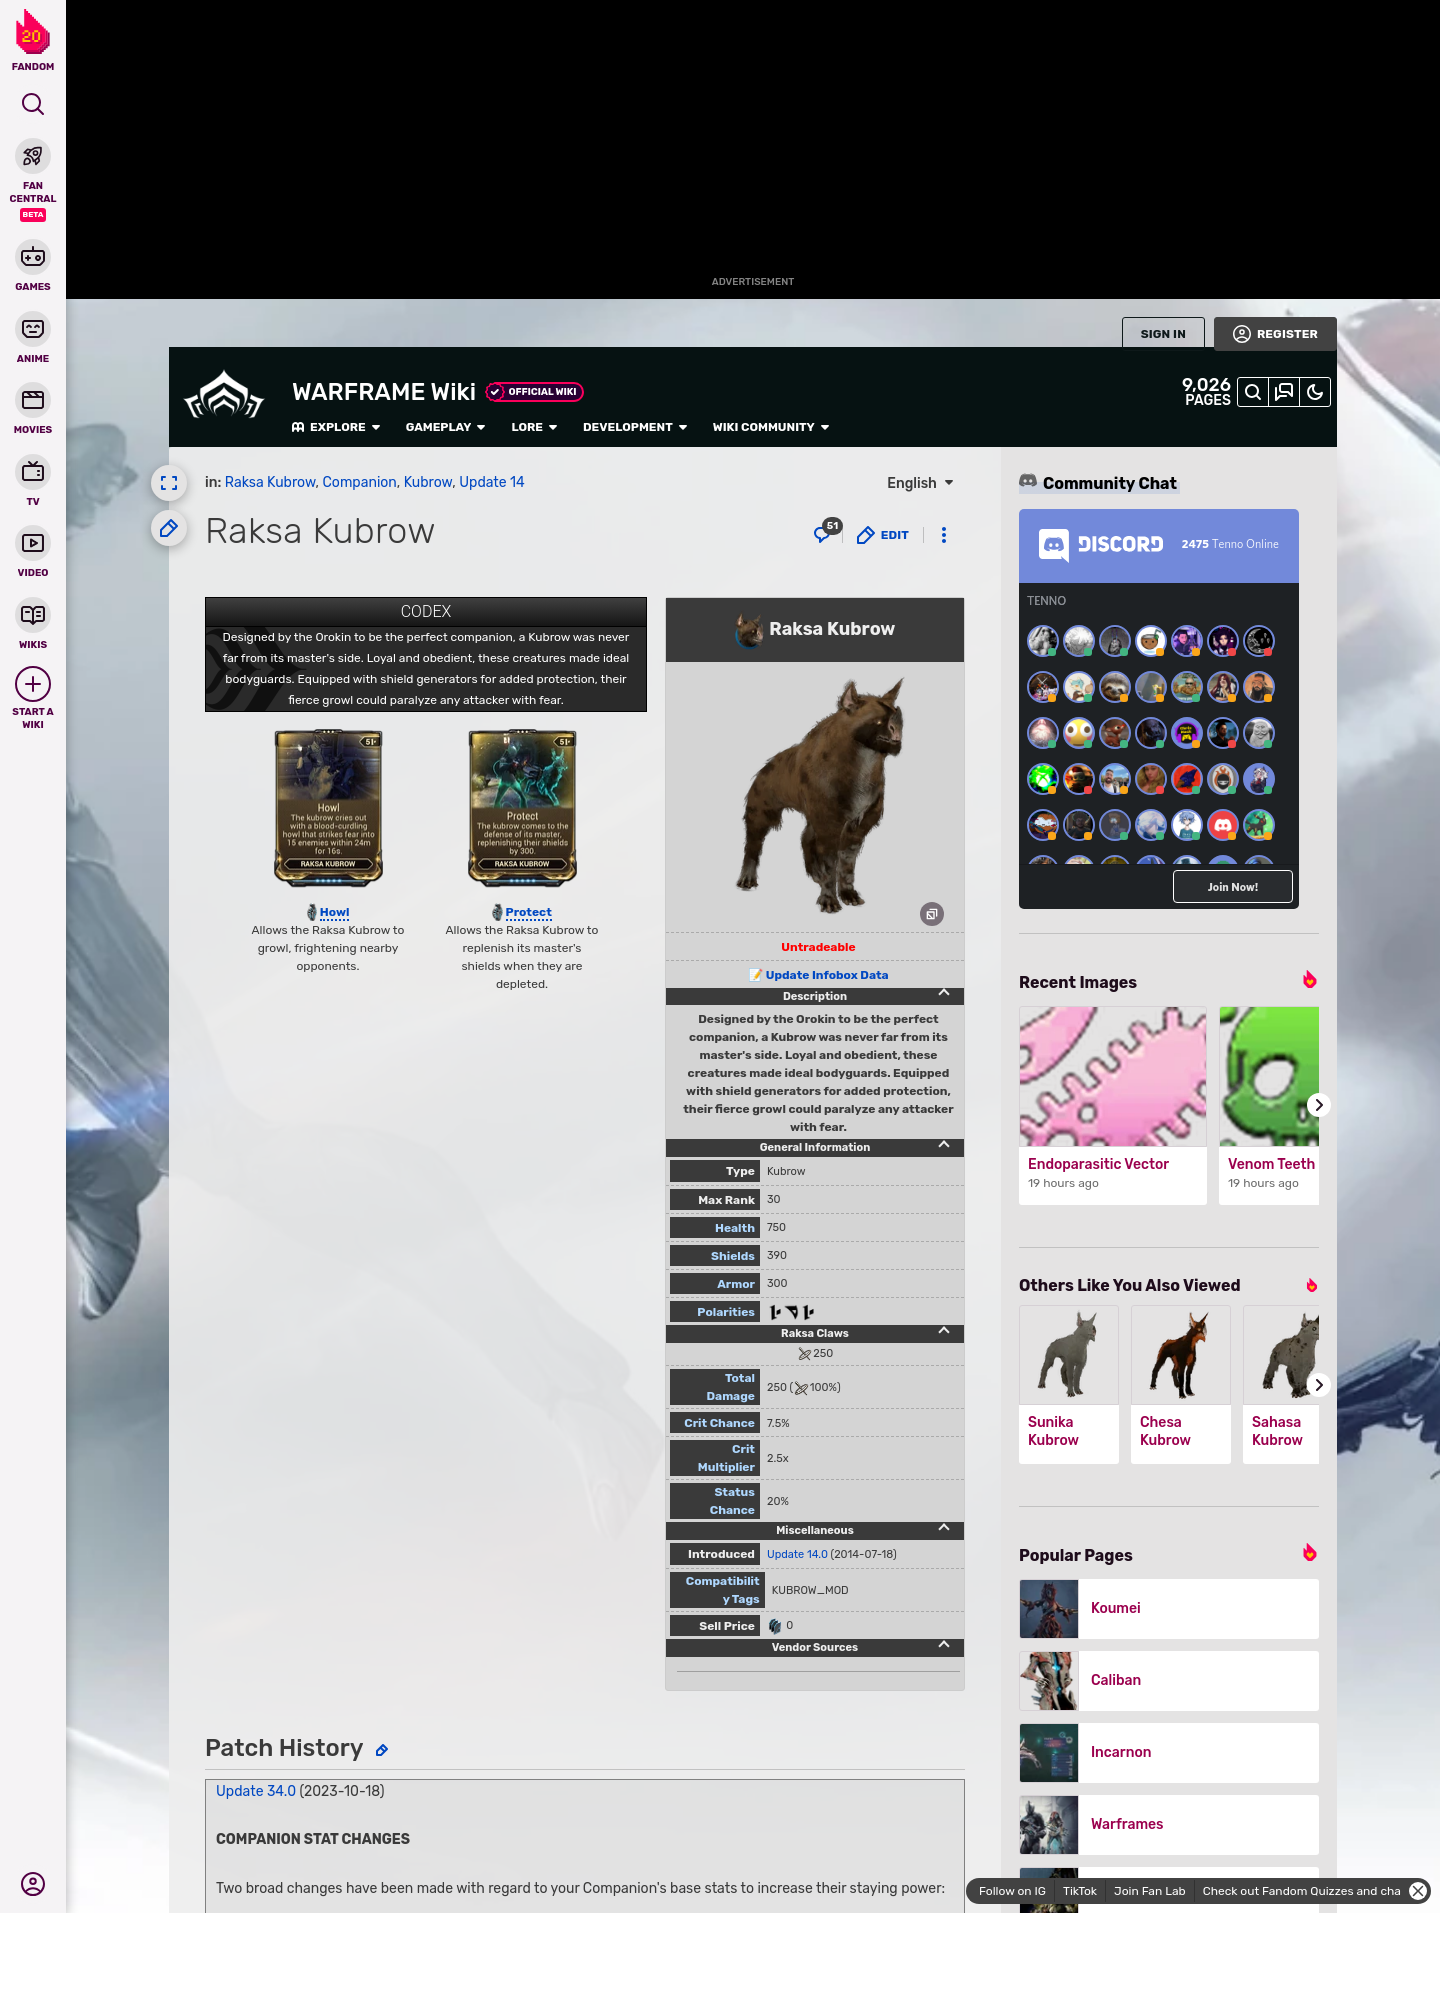Screen dimensions: 1440x2000
Task: Click the Sign In button
Action: tap(1163, 334)
